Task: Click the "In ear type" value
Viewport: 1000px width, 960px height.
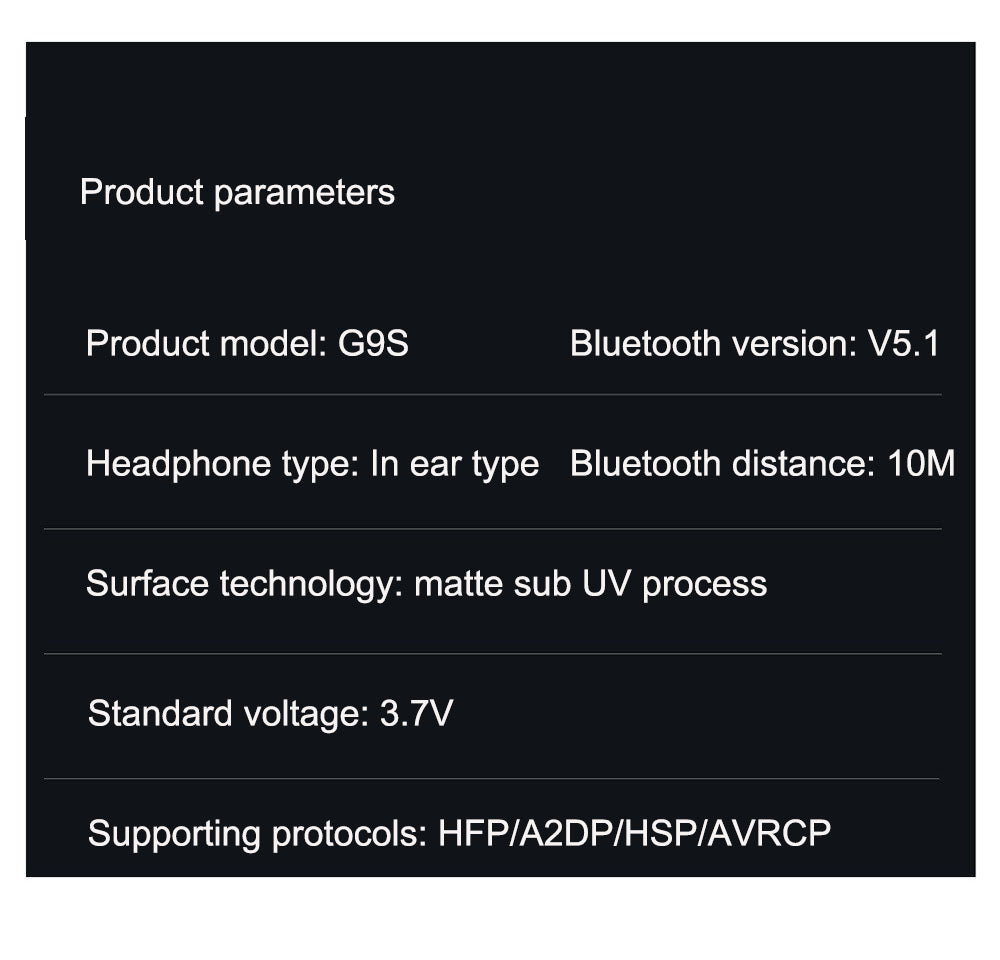Action: pos(454,464)
